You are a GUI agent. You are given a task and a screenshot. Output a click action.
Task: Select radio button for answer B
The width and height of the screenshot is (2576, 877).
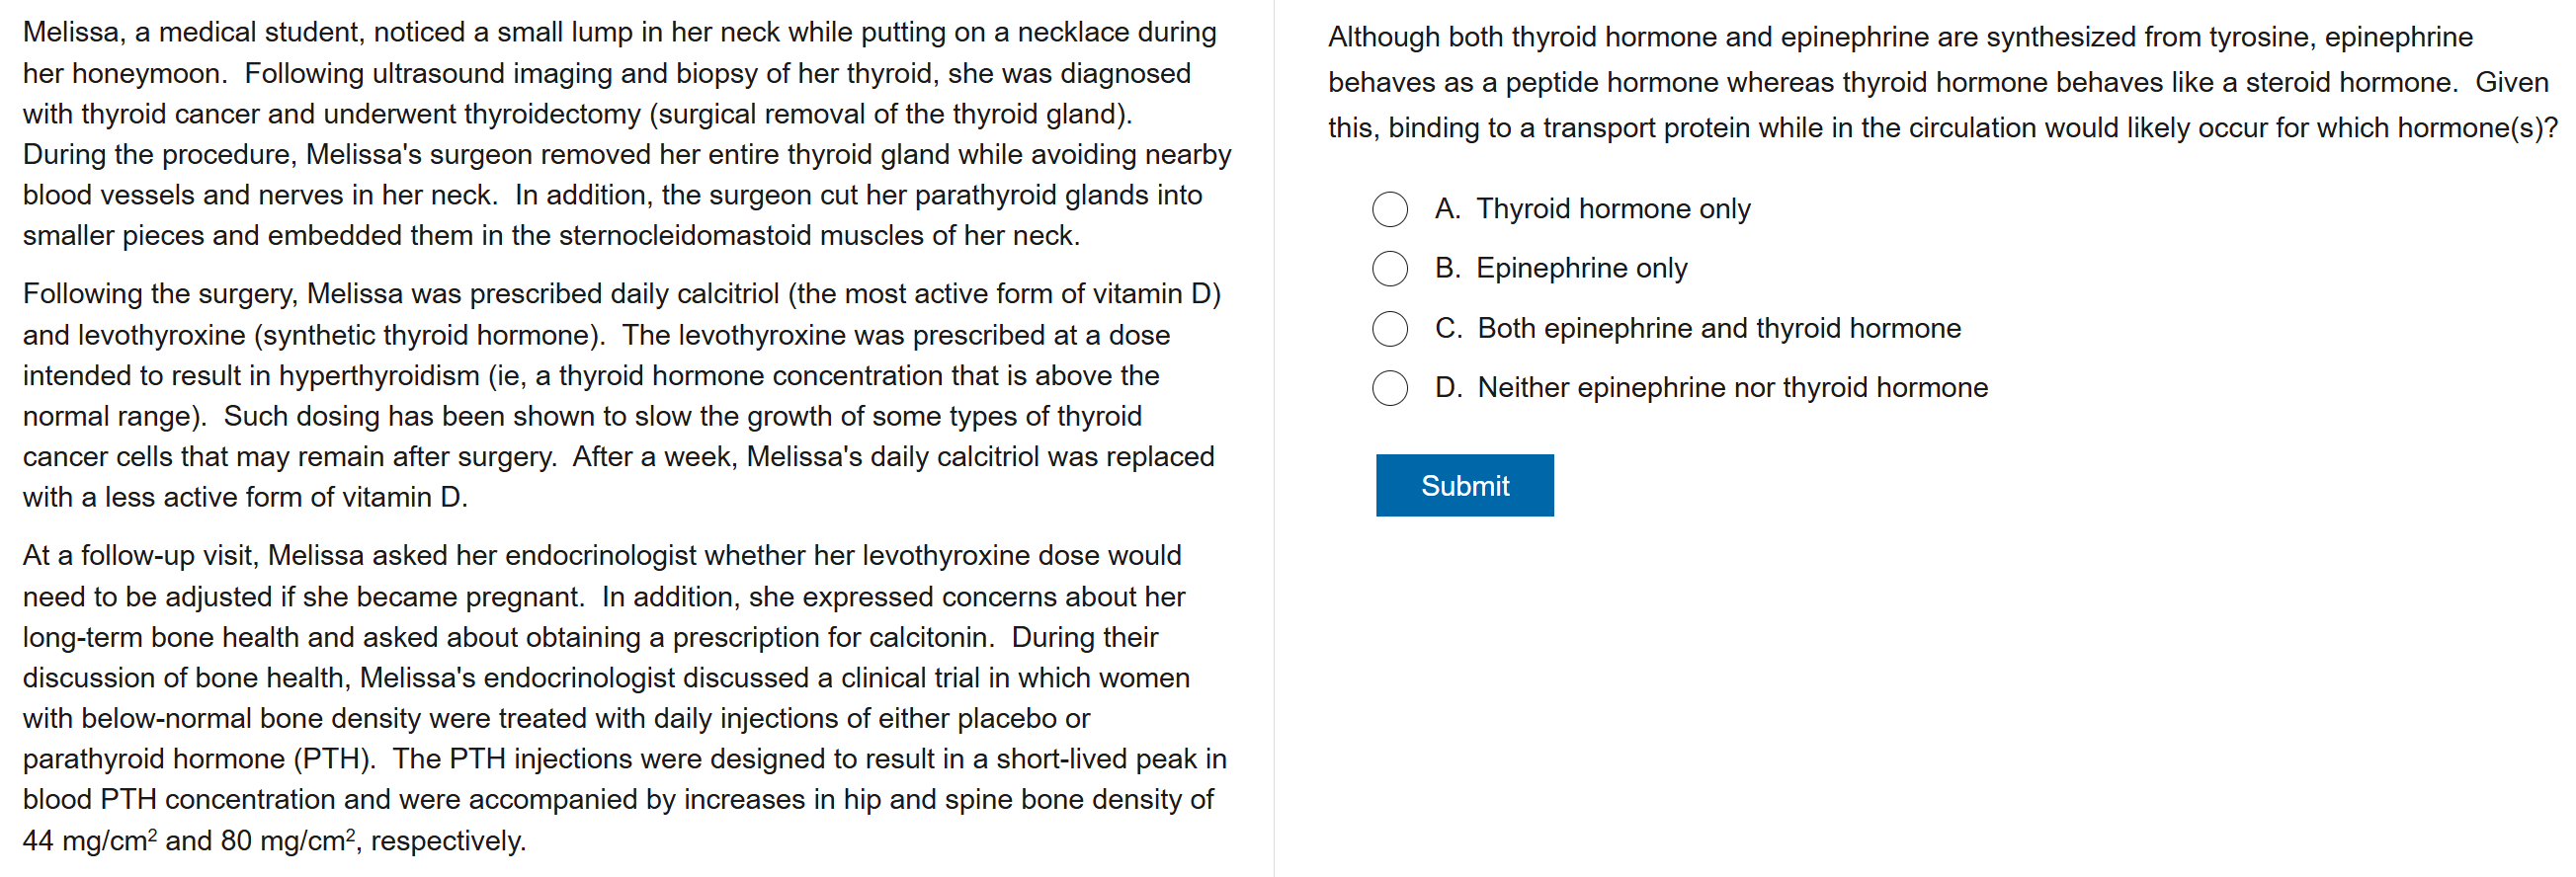pos(1389,268)
